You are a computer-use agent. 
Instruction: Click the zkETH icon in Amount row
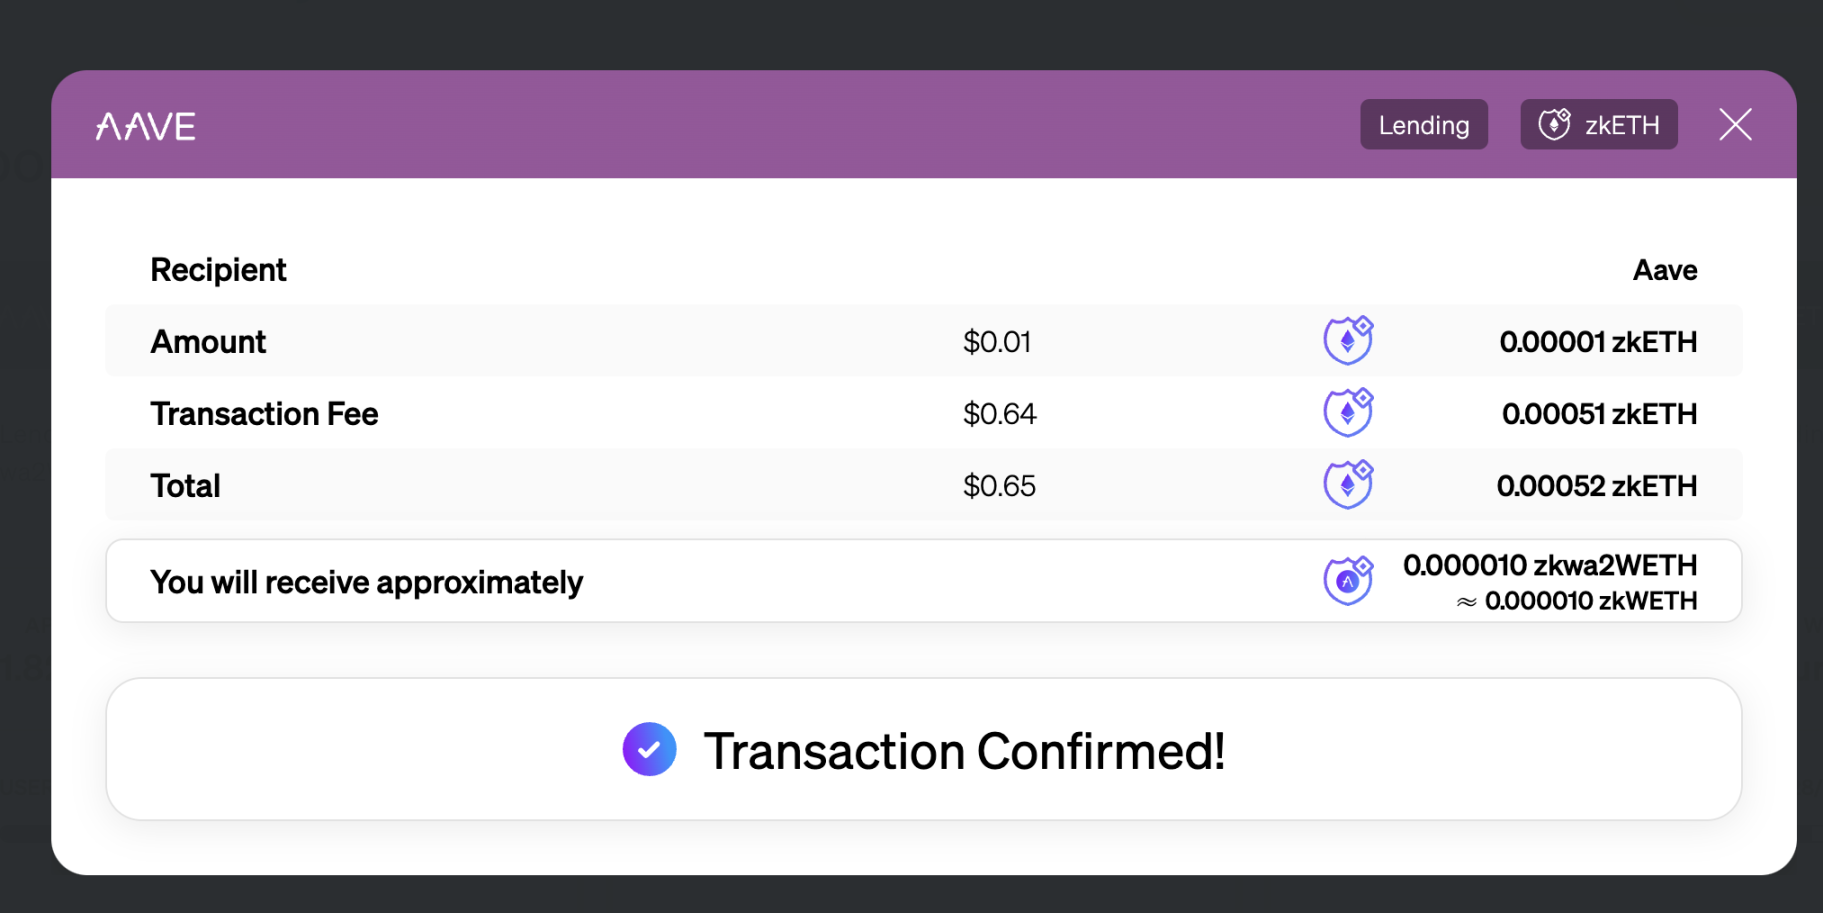1348,341
